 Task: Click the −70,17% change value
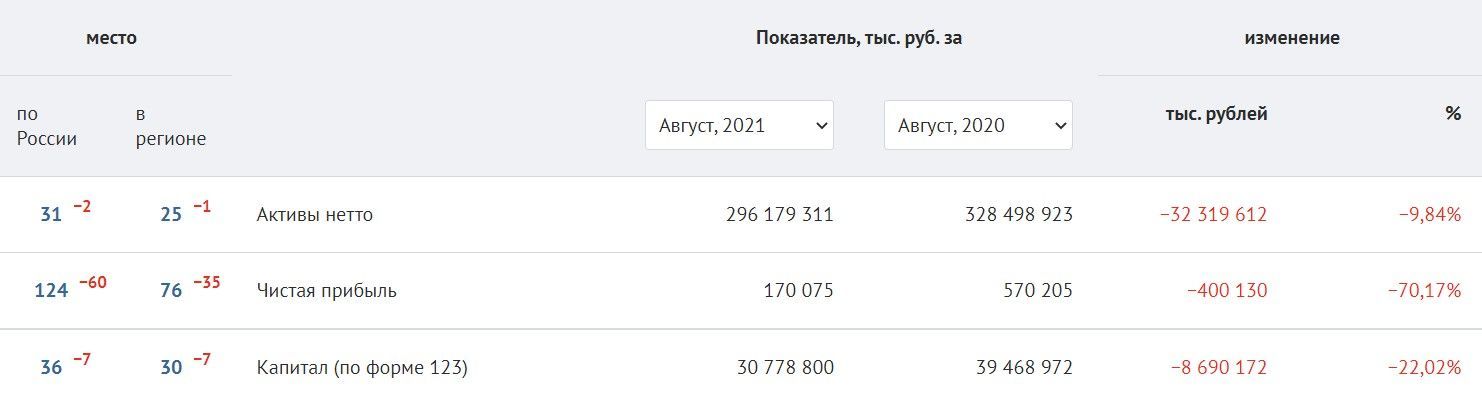pyautogui.click(x=1424, y=291)
